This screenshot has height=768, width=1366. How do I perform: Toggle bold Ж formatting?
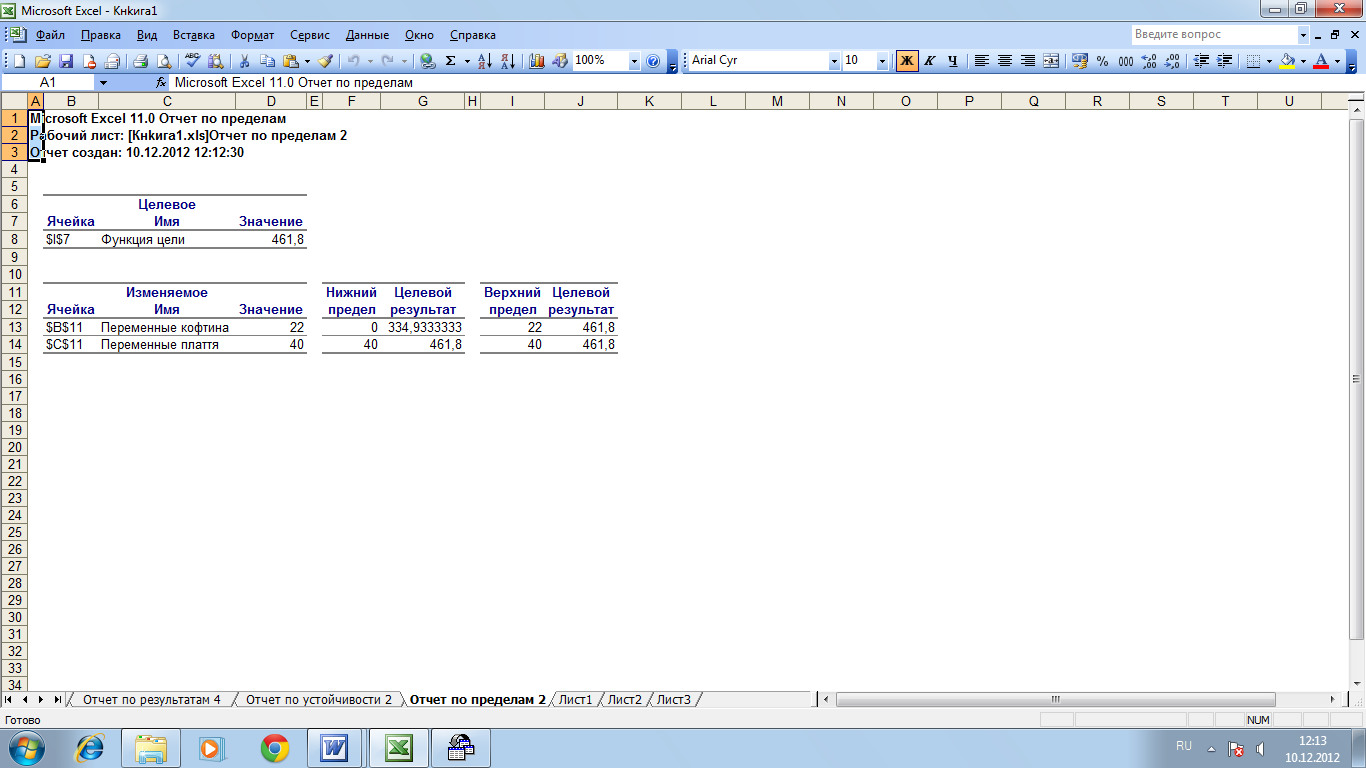(x=907, y=61)
